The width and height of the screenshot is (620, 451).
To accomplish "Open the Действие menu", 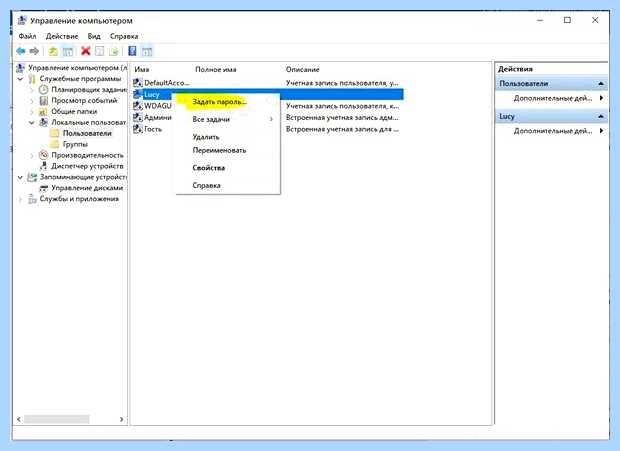I will 62,36.
